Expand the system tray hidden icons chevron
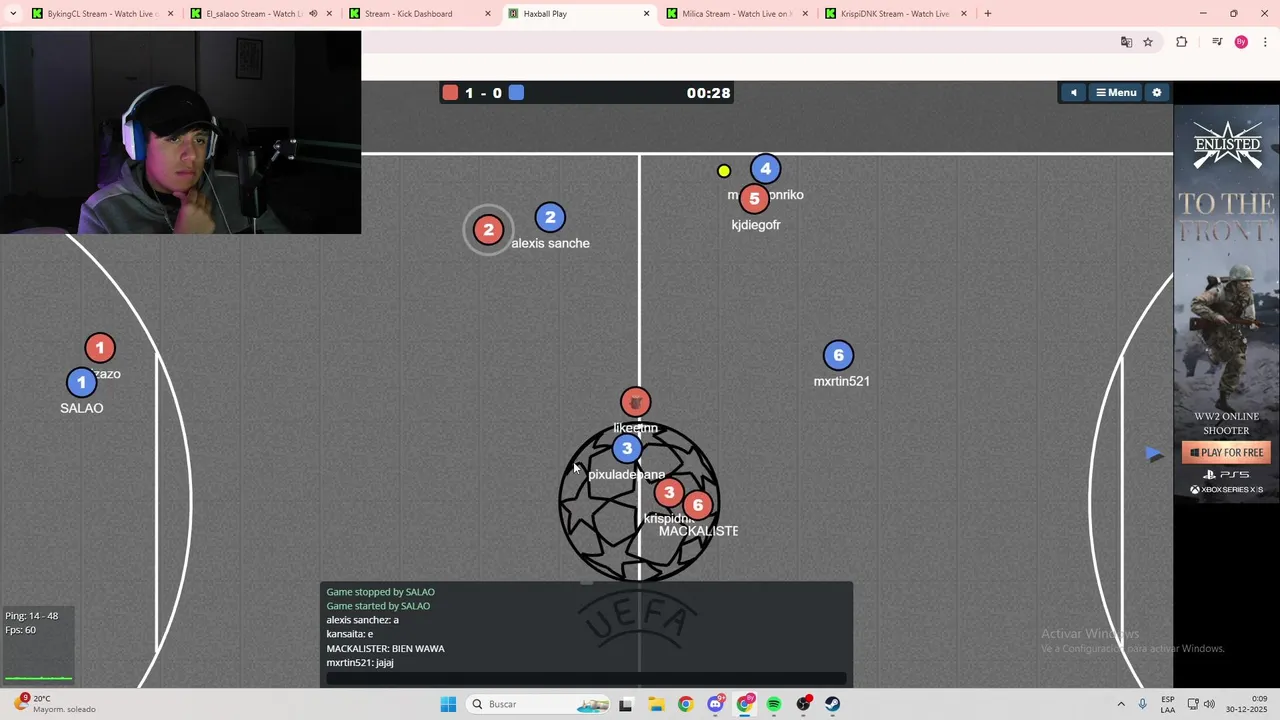Image resolution: width=1280 pixels, height=720 pixels. 1121,704
